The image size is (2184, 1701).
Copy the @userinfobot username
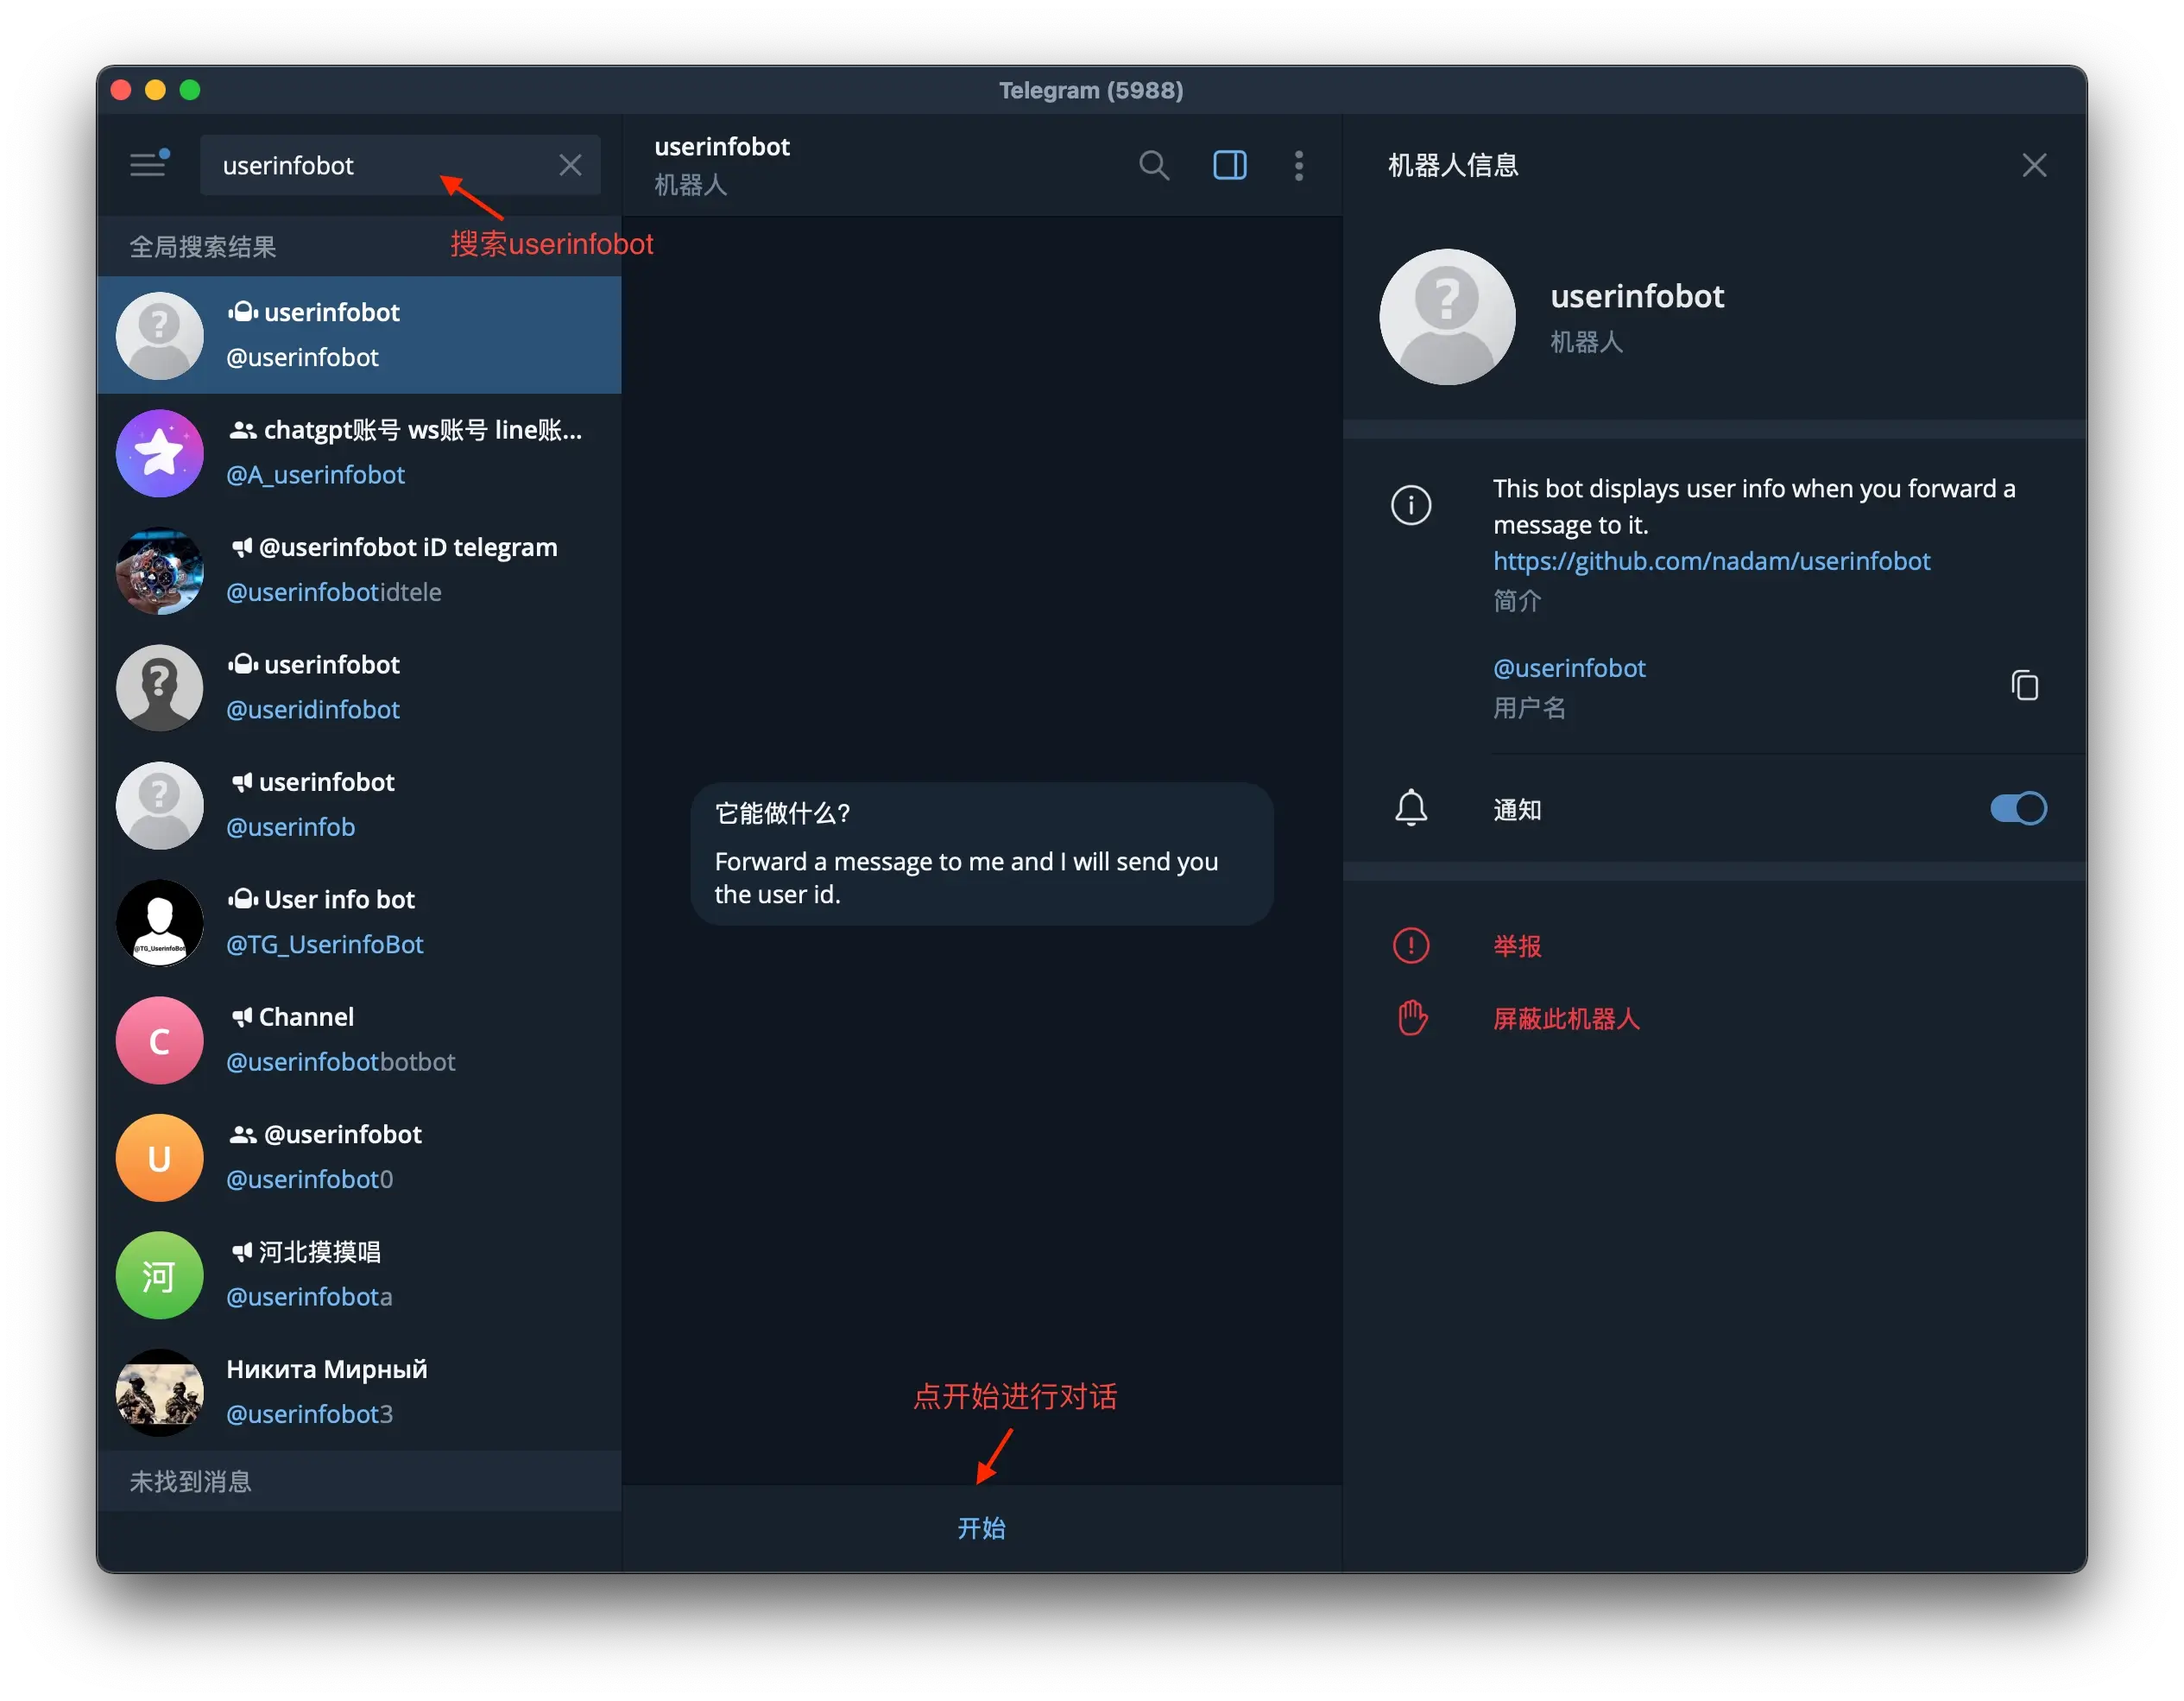coord(2025,686)
